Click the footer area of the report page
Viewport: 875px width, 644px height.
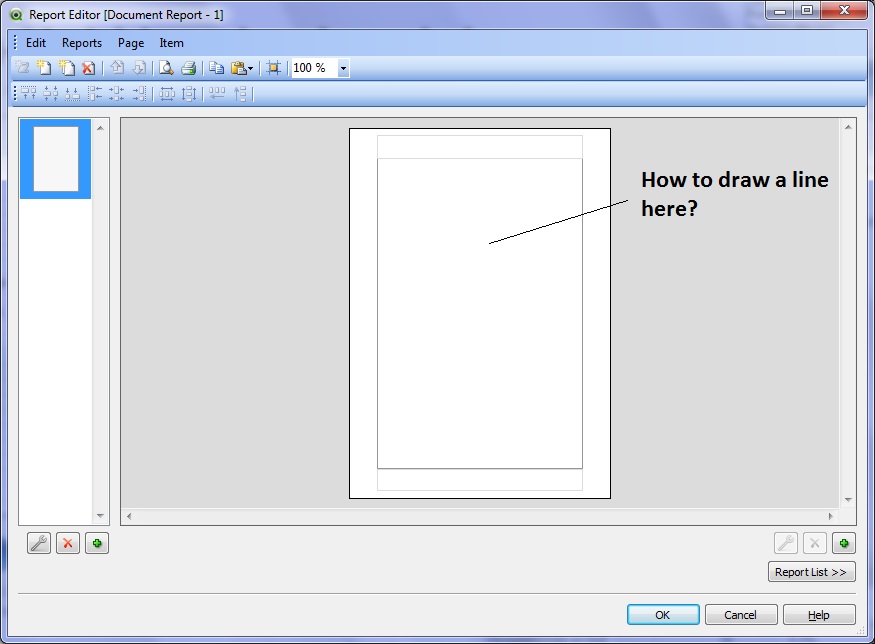[x=480, y=479]
